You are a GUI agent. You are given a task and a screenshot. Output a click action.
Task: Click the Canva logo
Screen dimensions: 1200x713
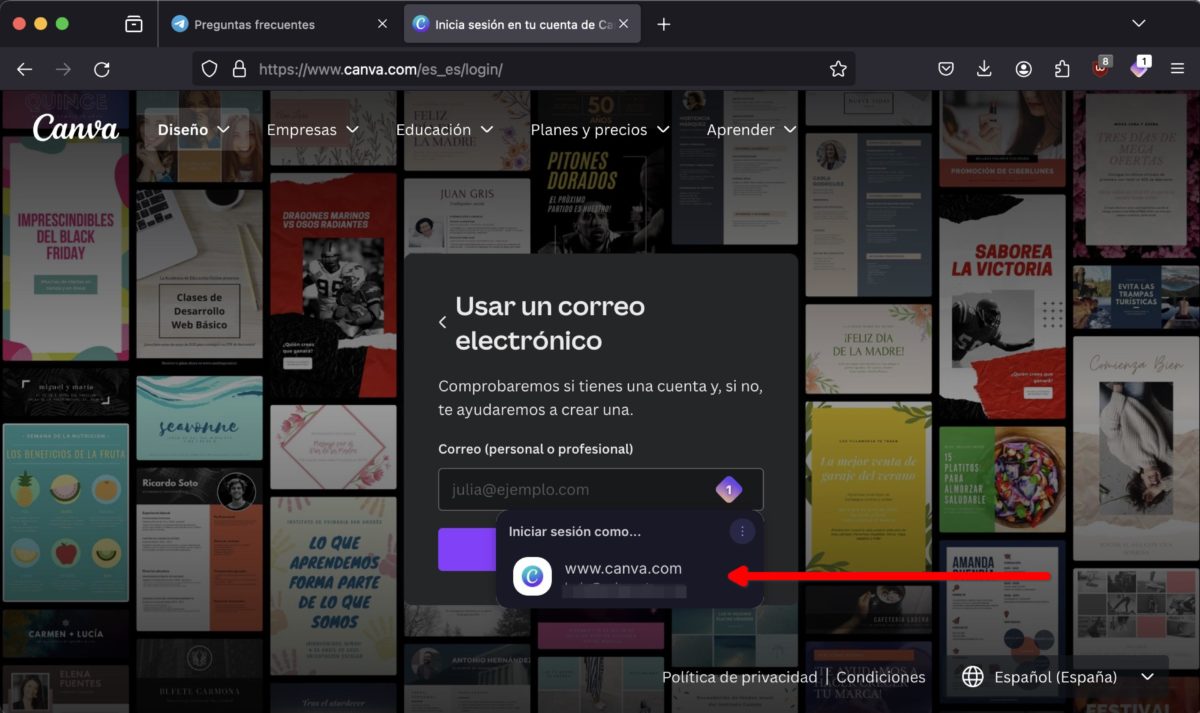click(x=75, y=128)
